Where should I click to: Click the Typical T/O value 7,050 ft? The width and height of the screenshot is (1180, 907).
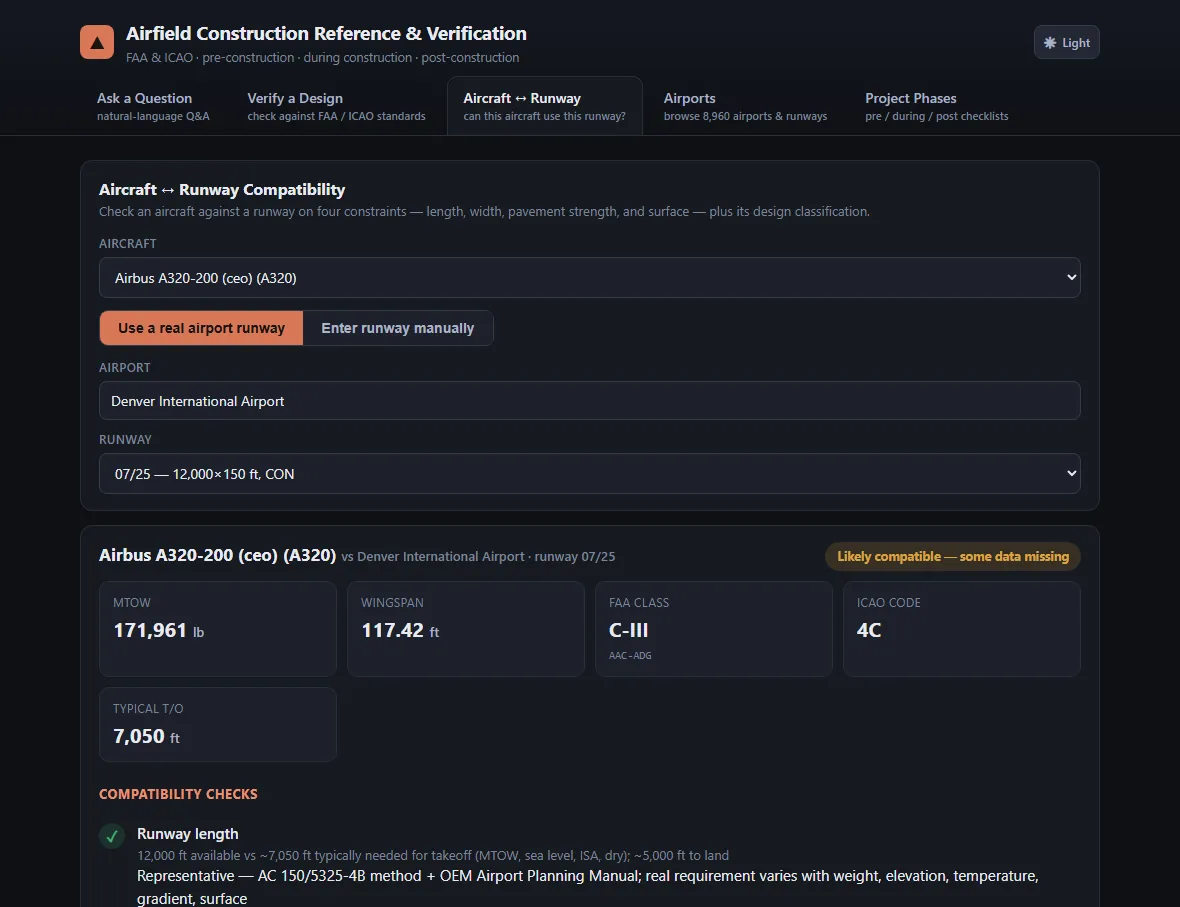(147, 736)
